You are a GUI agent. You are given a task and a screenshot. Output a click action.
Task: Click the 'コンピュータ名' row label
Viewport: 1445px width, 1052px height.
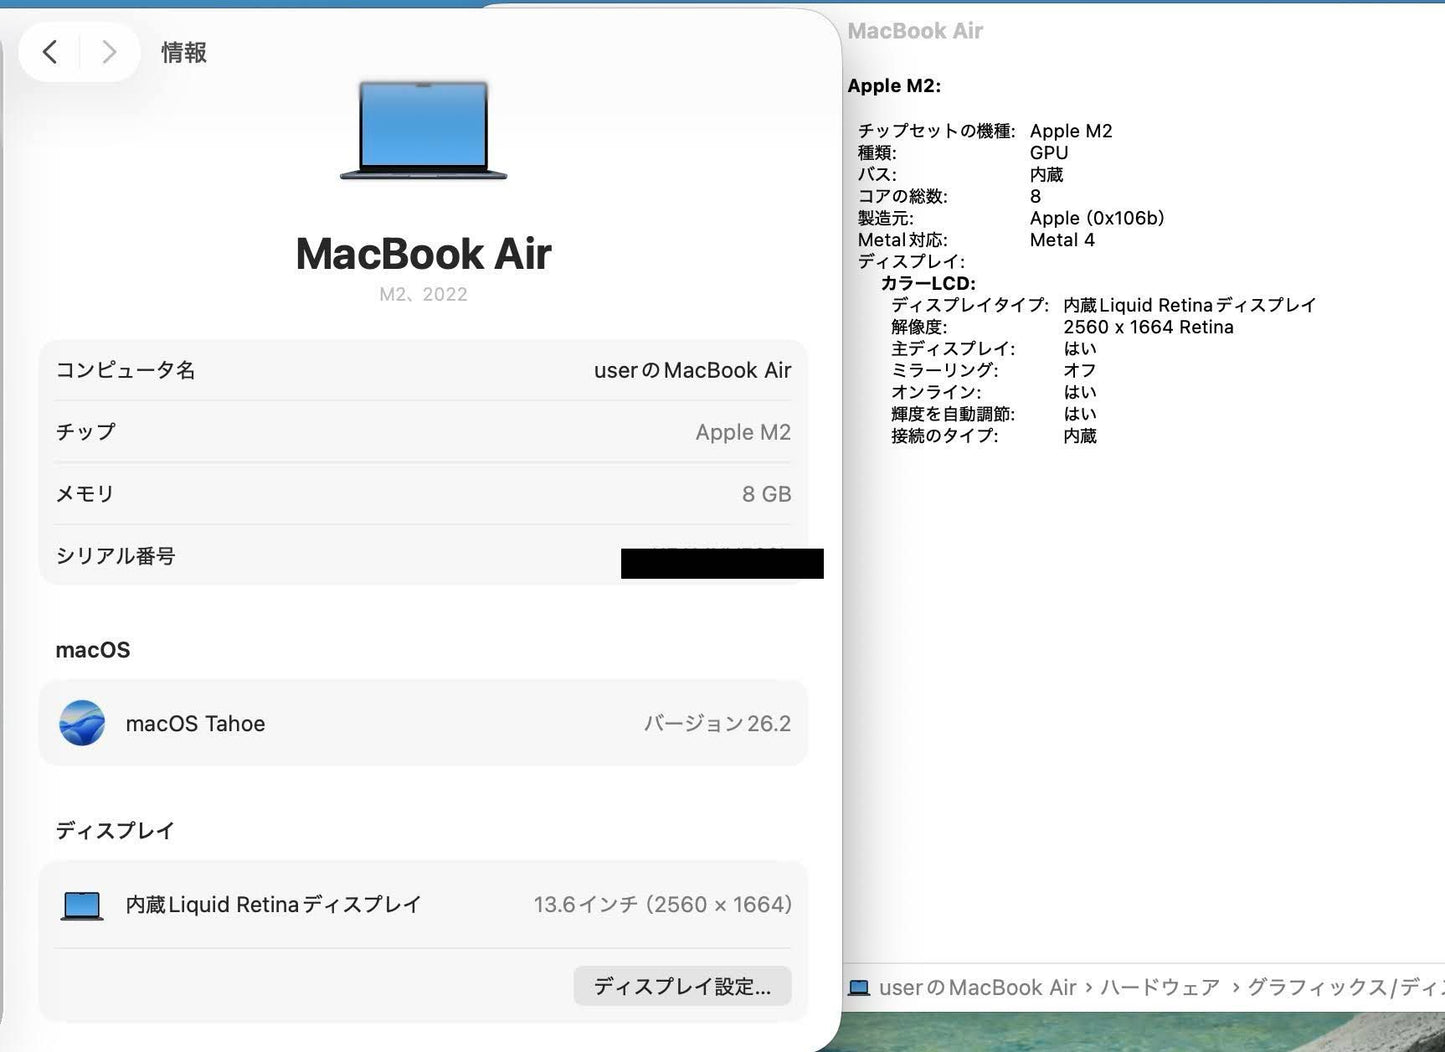[125, 370]
